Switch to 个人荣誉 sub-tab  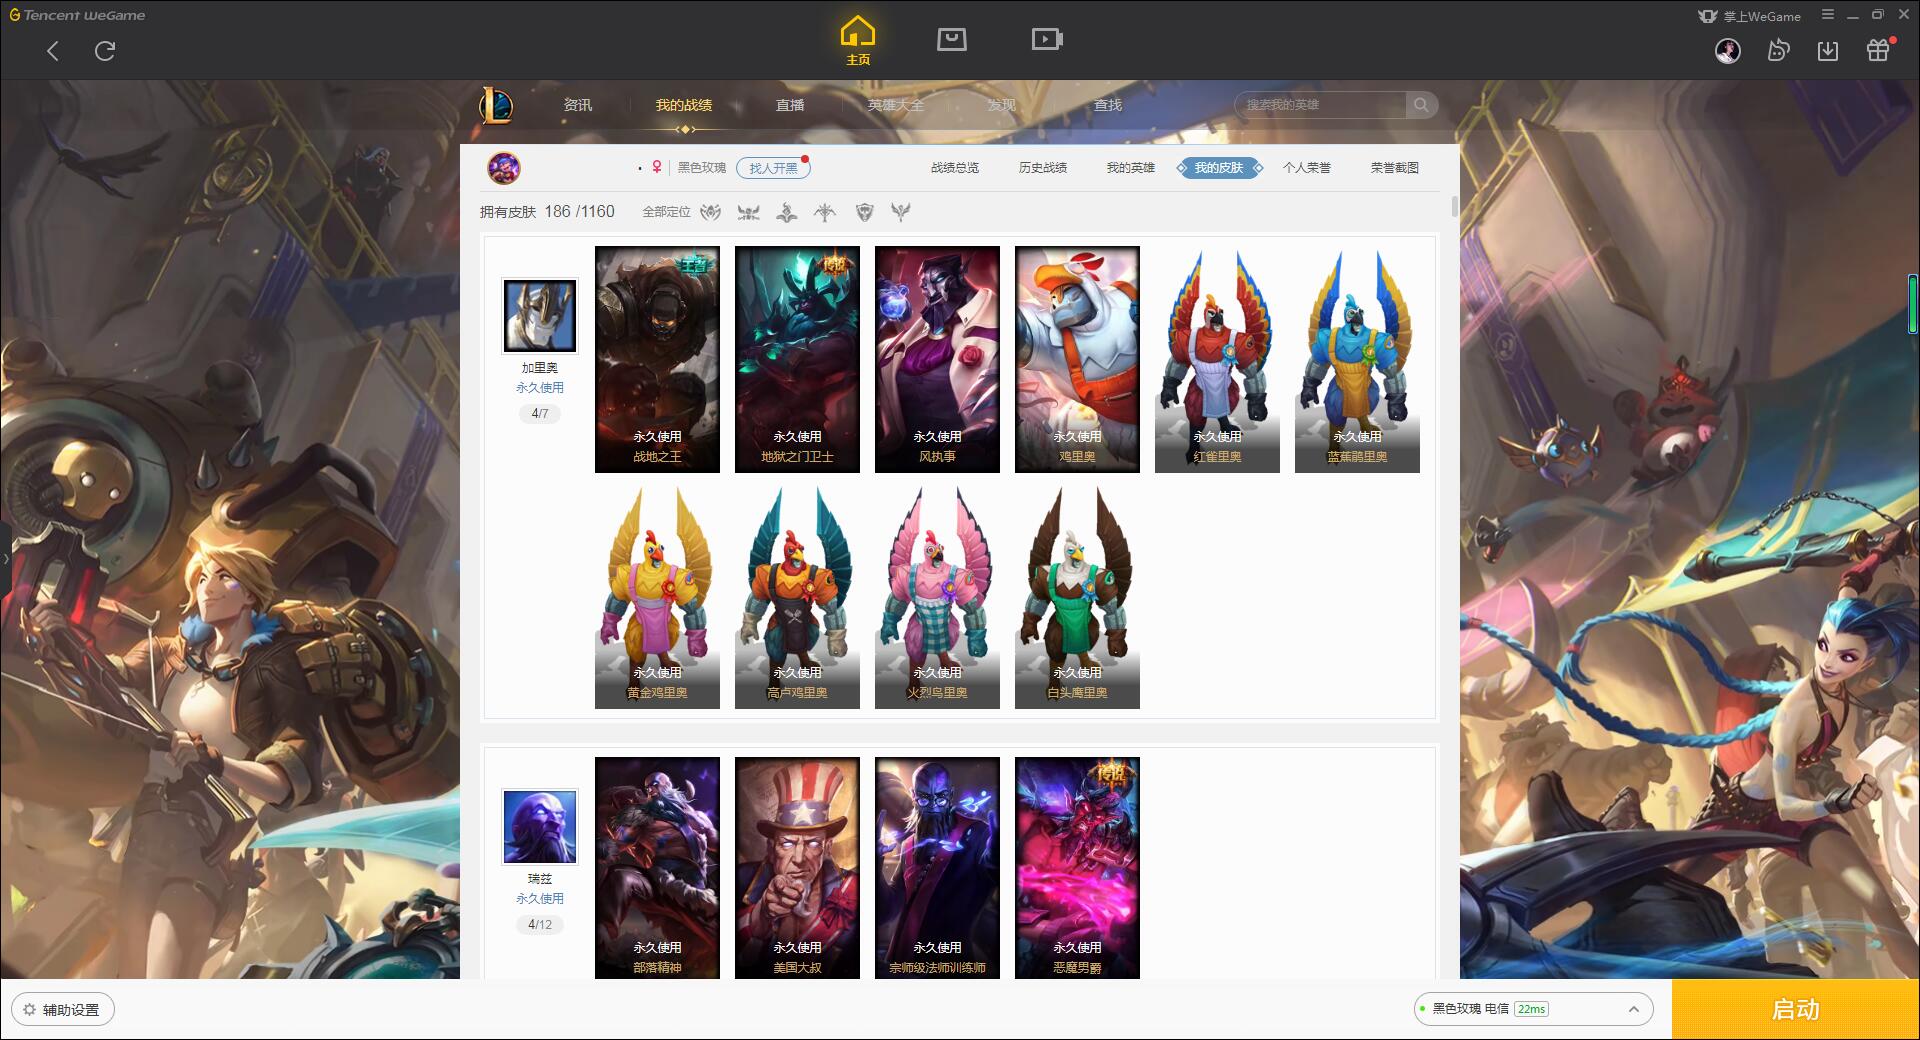point(1307,168)
